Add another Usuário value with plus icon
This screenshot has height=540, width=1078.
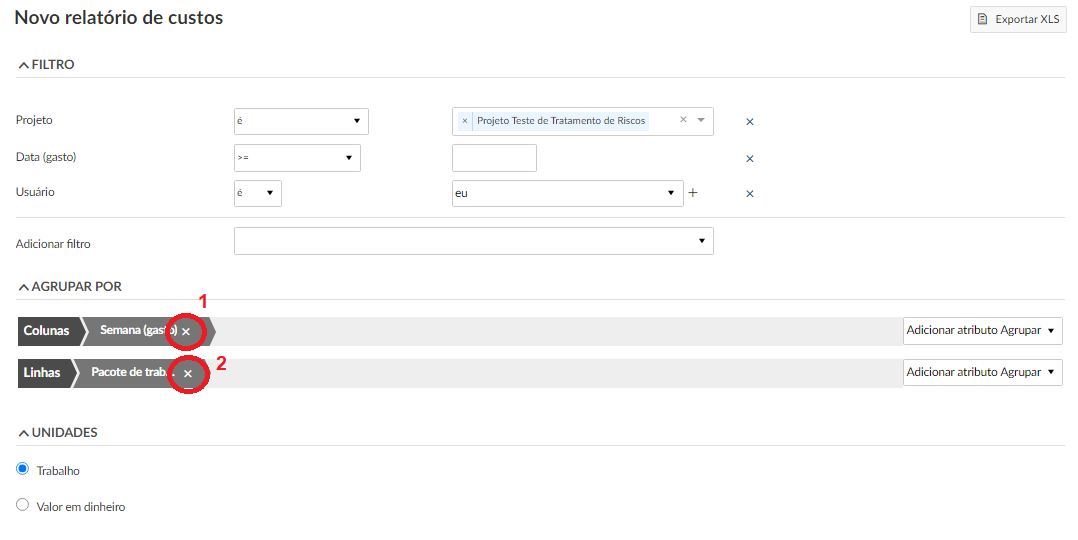(692, 193)
